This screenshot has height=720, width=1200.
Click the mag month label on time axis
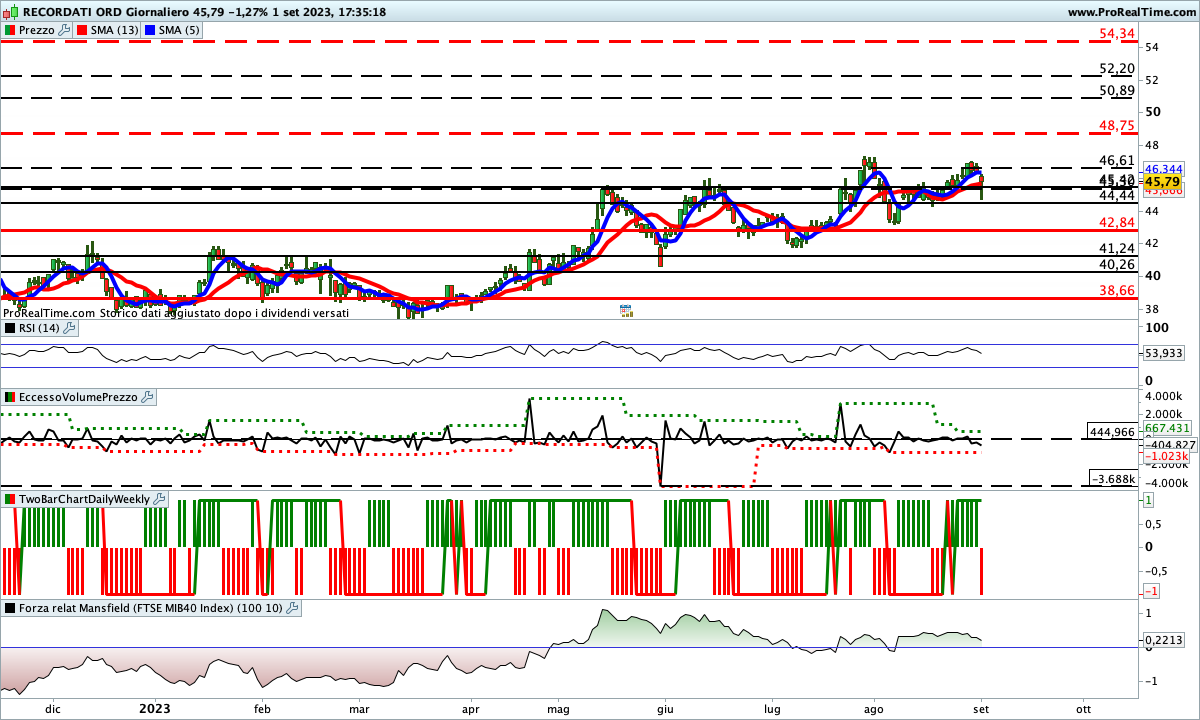pyautogui.click(x=559, y=708)
